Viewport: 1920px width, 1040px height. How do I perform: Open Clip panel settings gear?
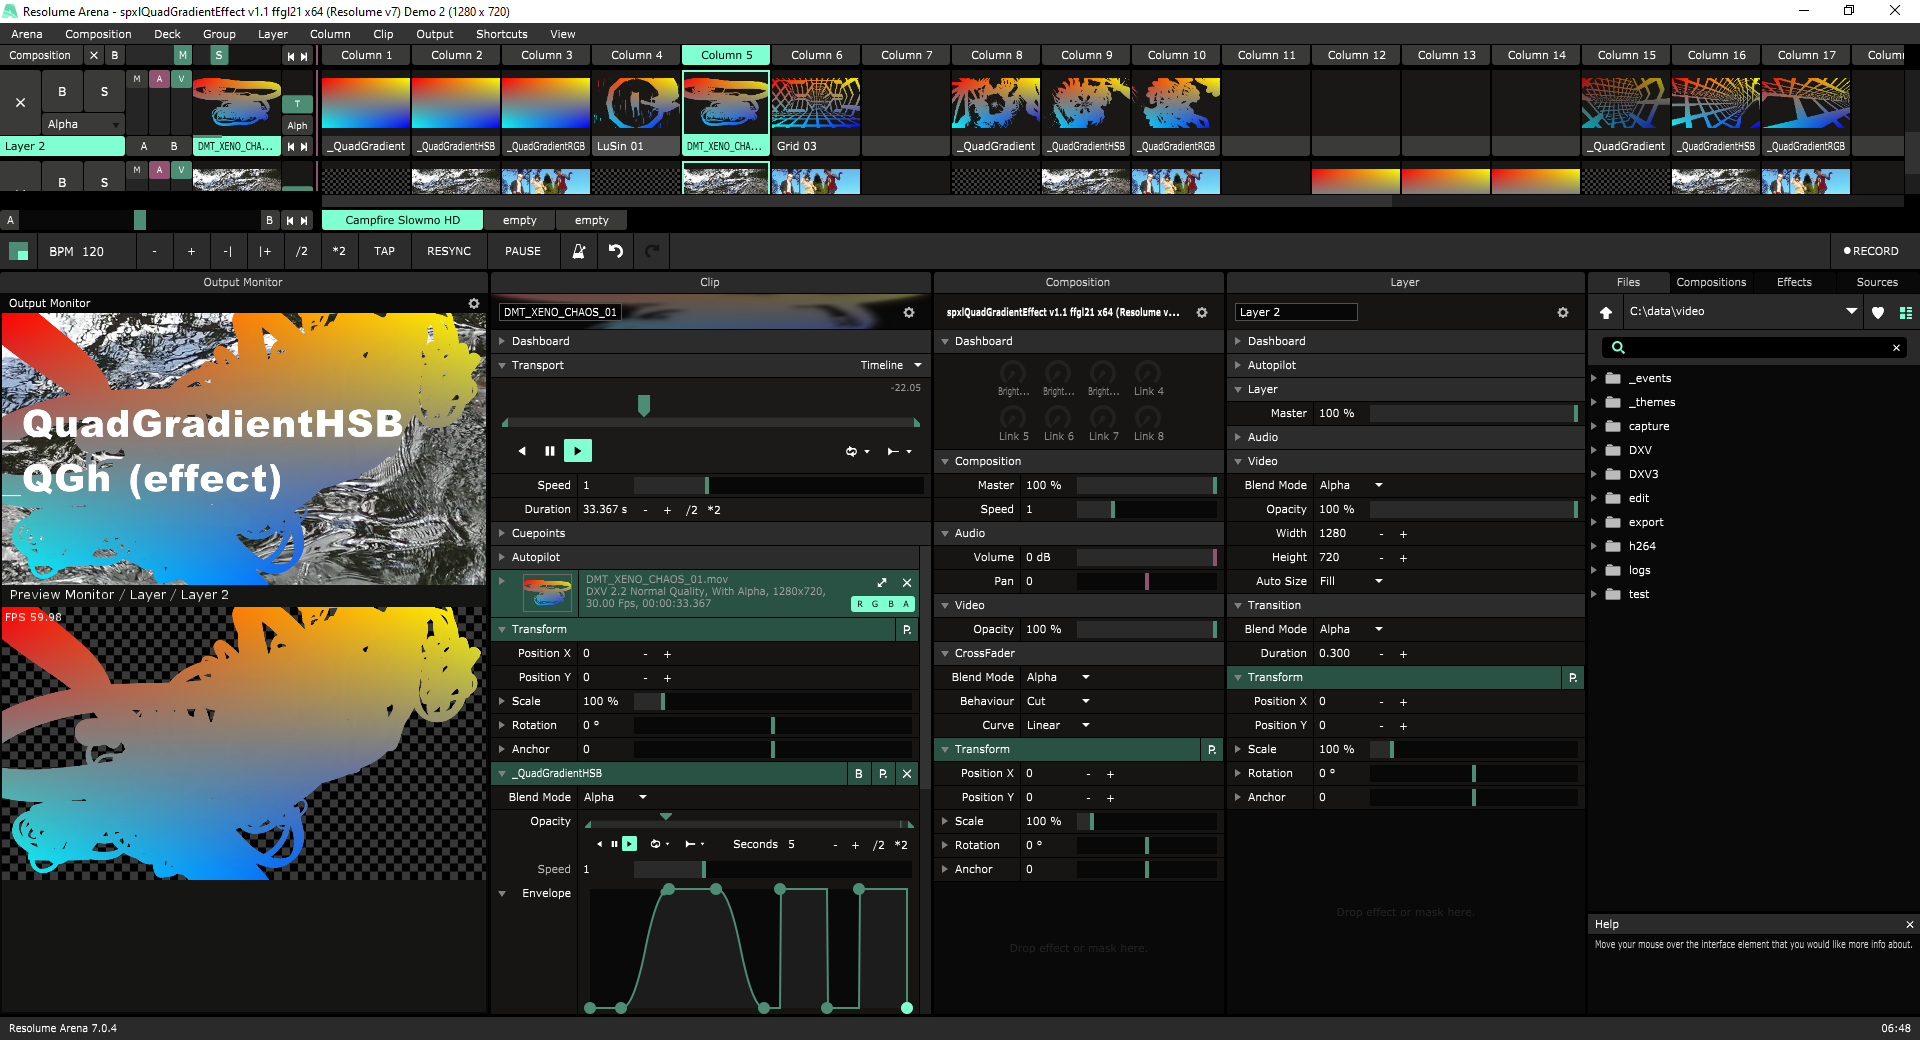909,312
